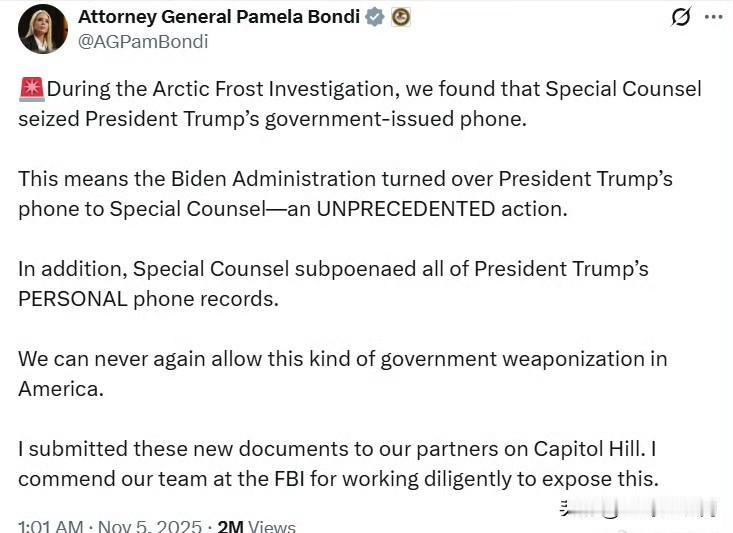The height and width of the screenshot is (533, 733).
Task: Click the red siren emoji
Action: tap(32, 89)
